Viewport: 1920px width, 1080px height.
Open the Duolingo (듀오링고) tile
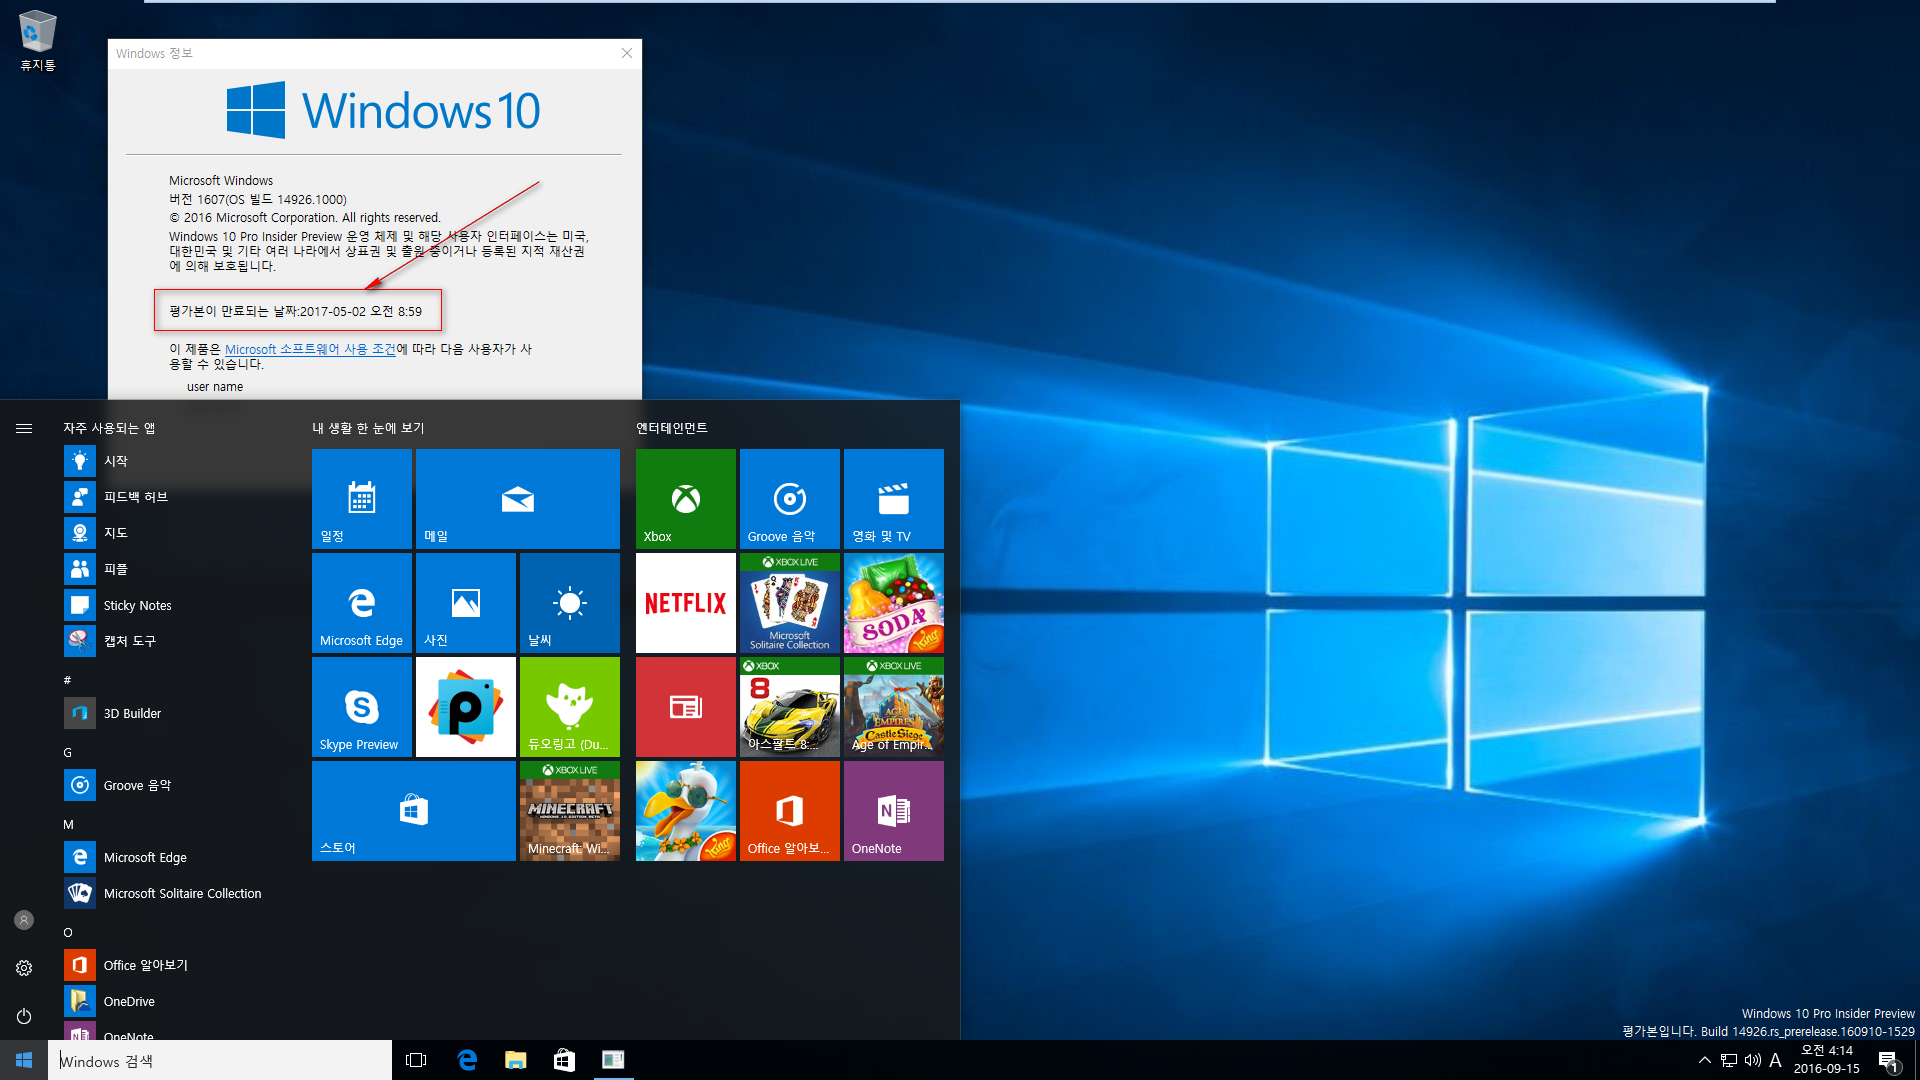click(x=570, y=706)
